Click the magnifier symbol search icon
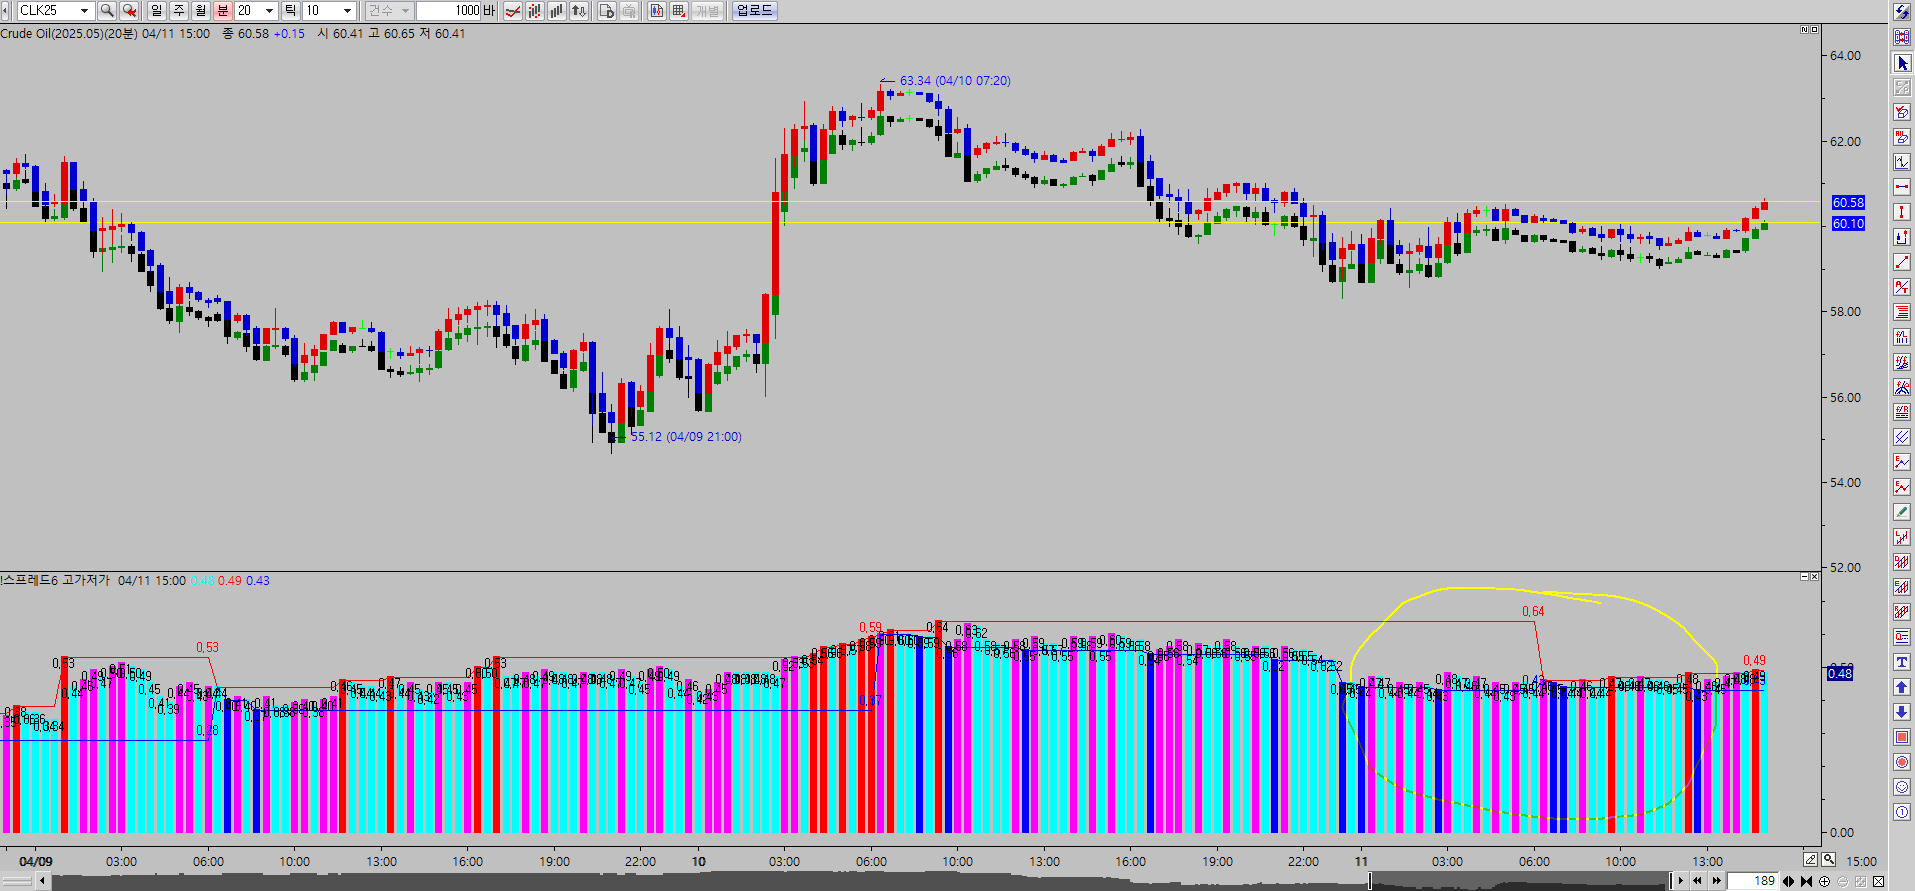 coord(106,10)
